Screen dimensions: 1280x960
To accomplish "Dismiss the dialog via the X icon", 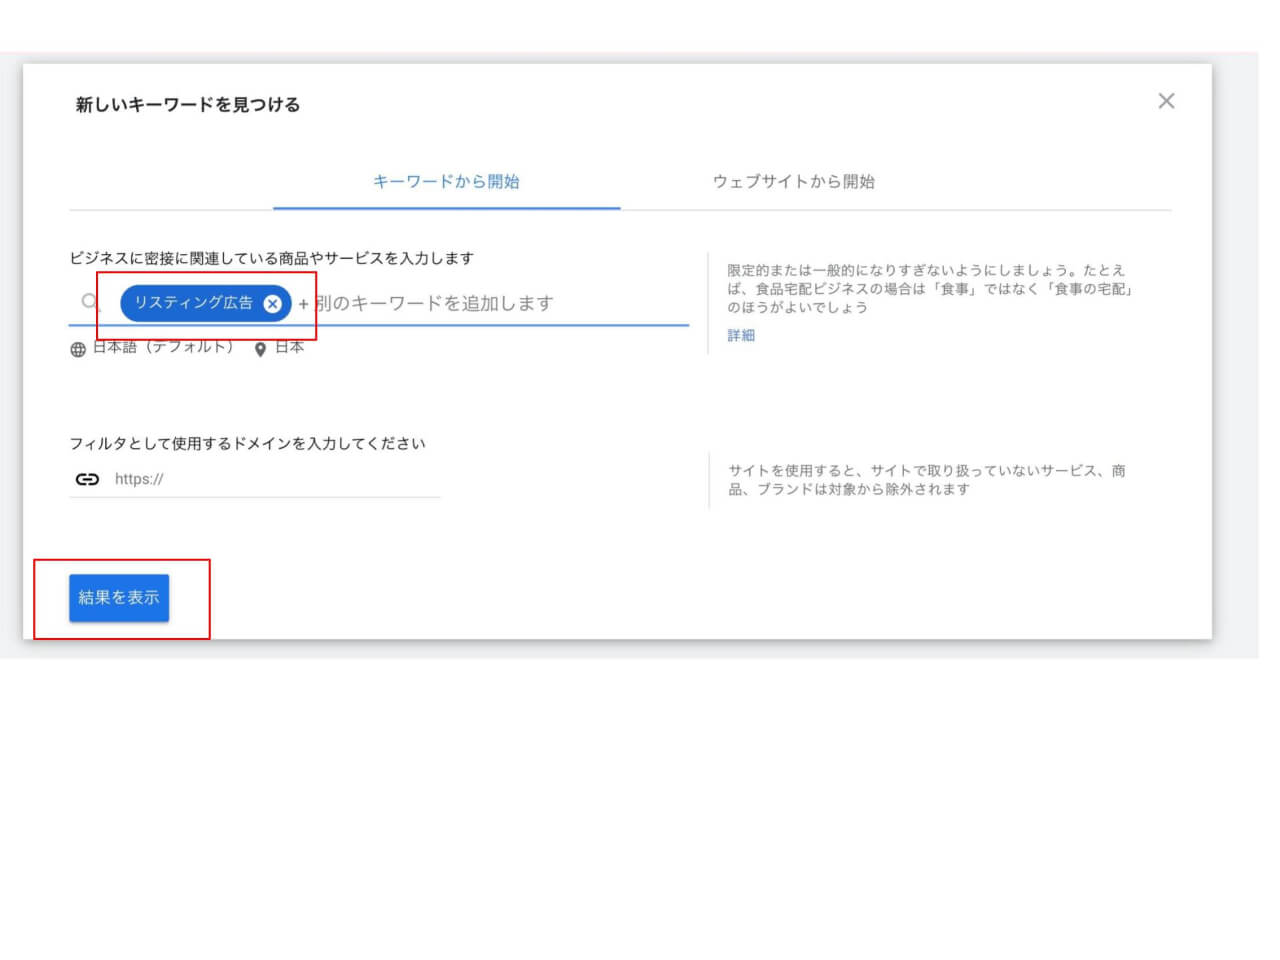I will (1166, 101).
